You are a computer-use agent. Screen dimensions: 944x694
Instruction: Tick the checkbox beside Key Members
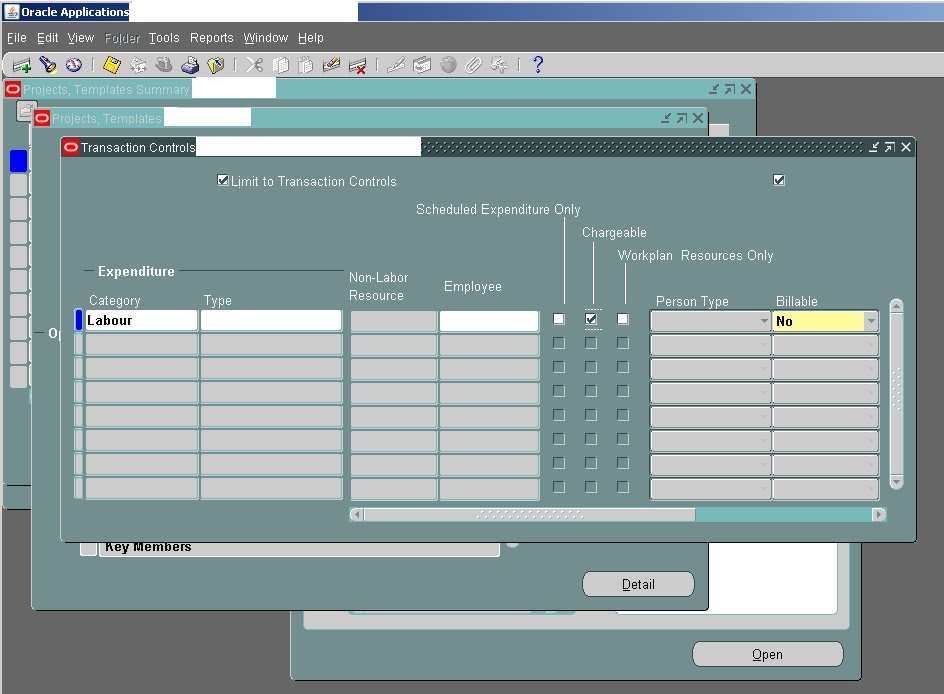[x=88, y=548]
